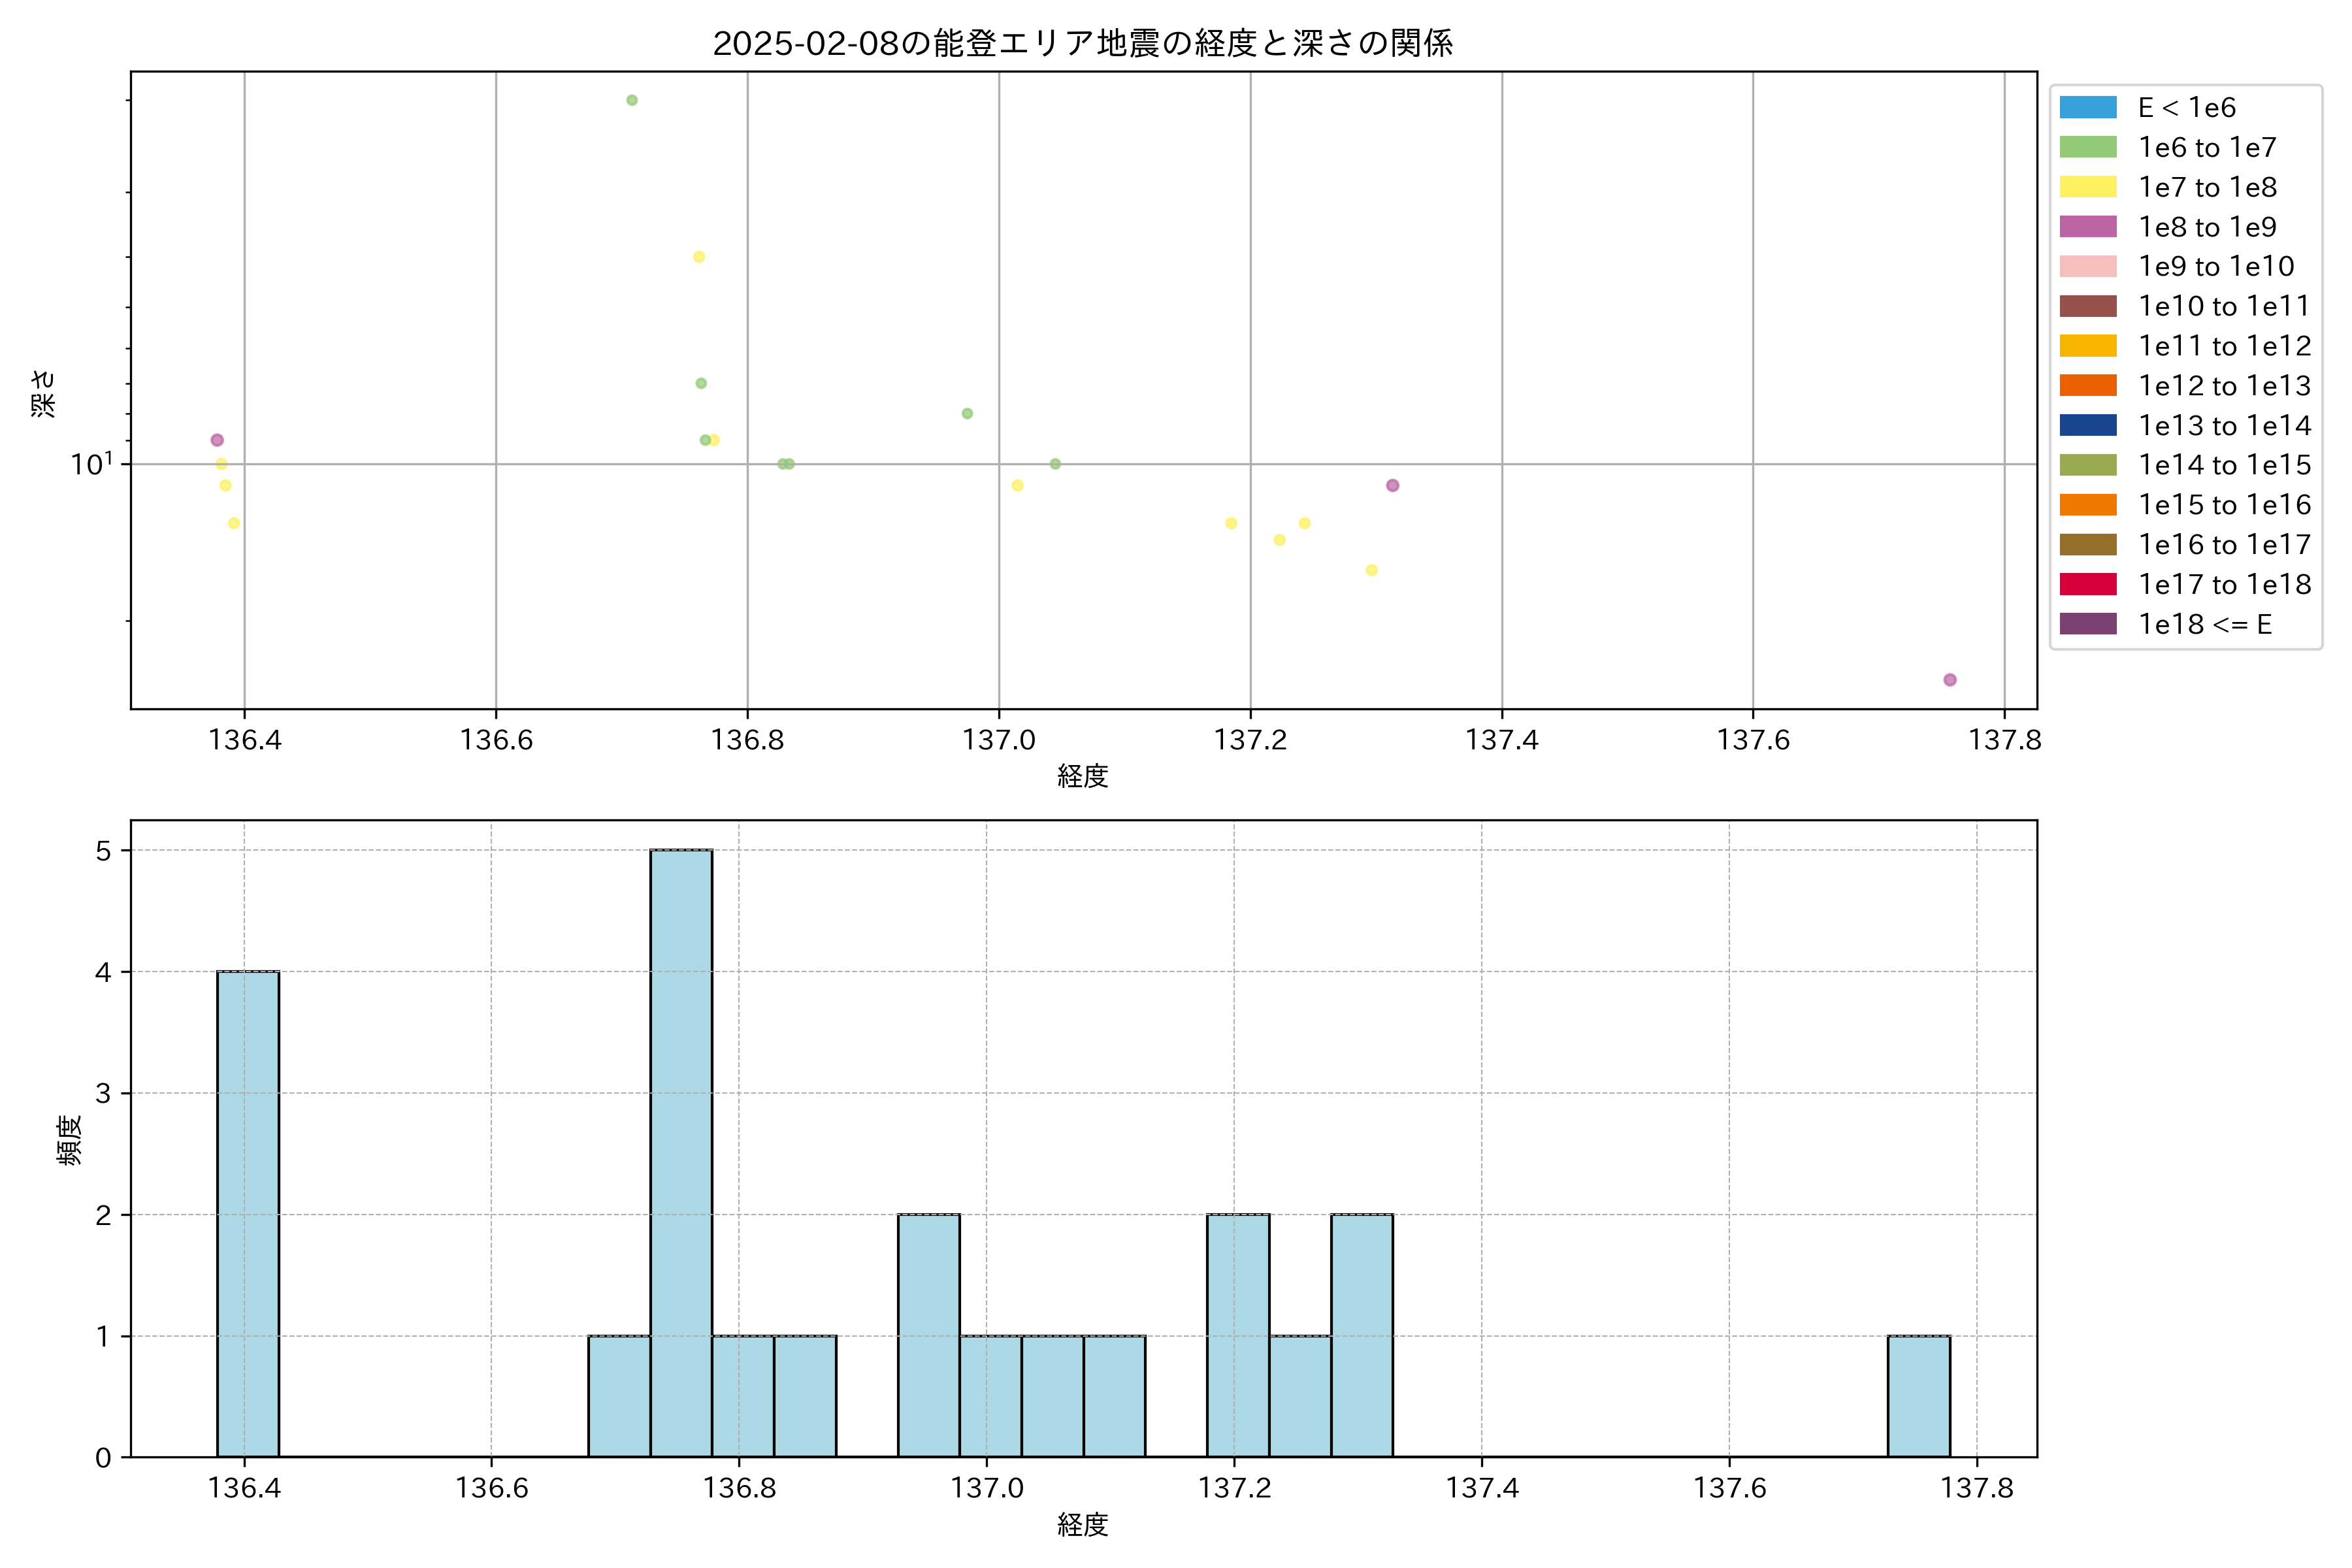Image resolution: width=2352 pixels, height=1568 pixels.
Task: Click the '頻度' y-axis label of histogram
Action: [69, 1140]
